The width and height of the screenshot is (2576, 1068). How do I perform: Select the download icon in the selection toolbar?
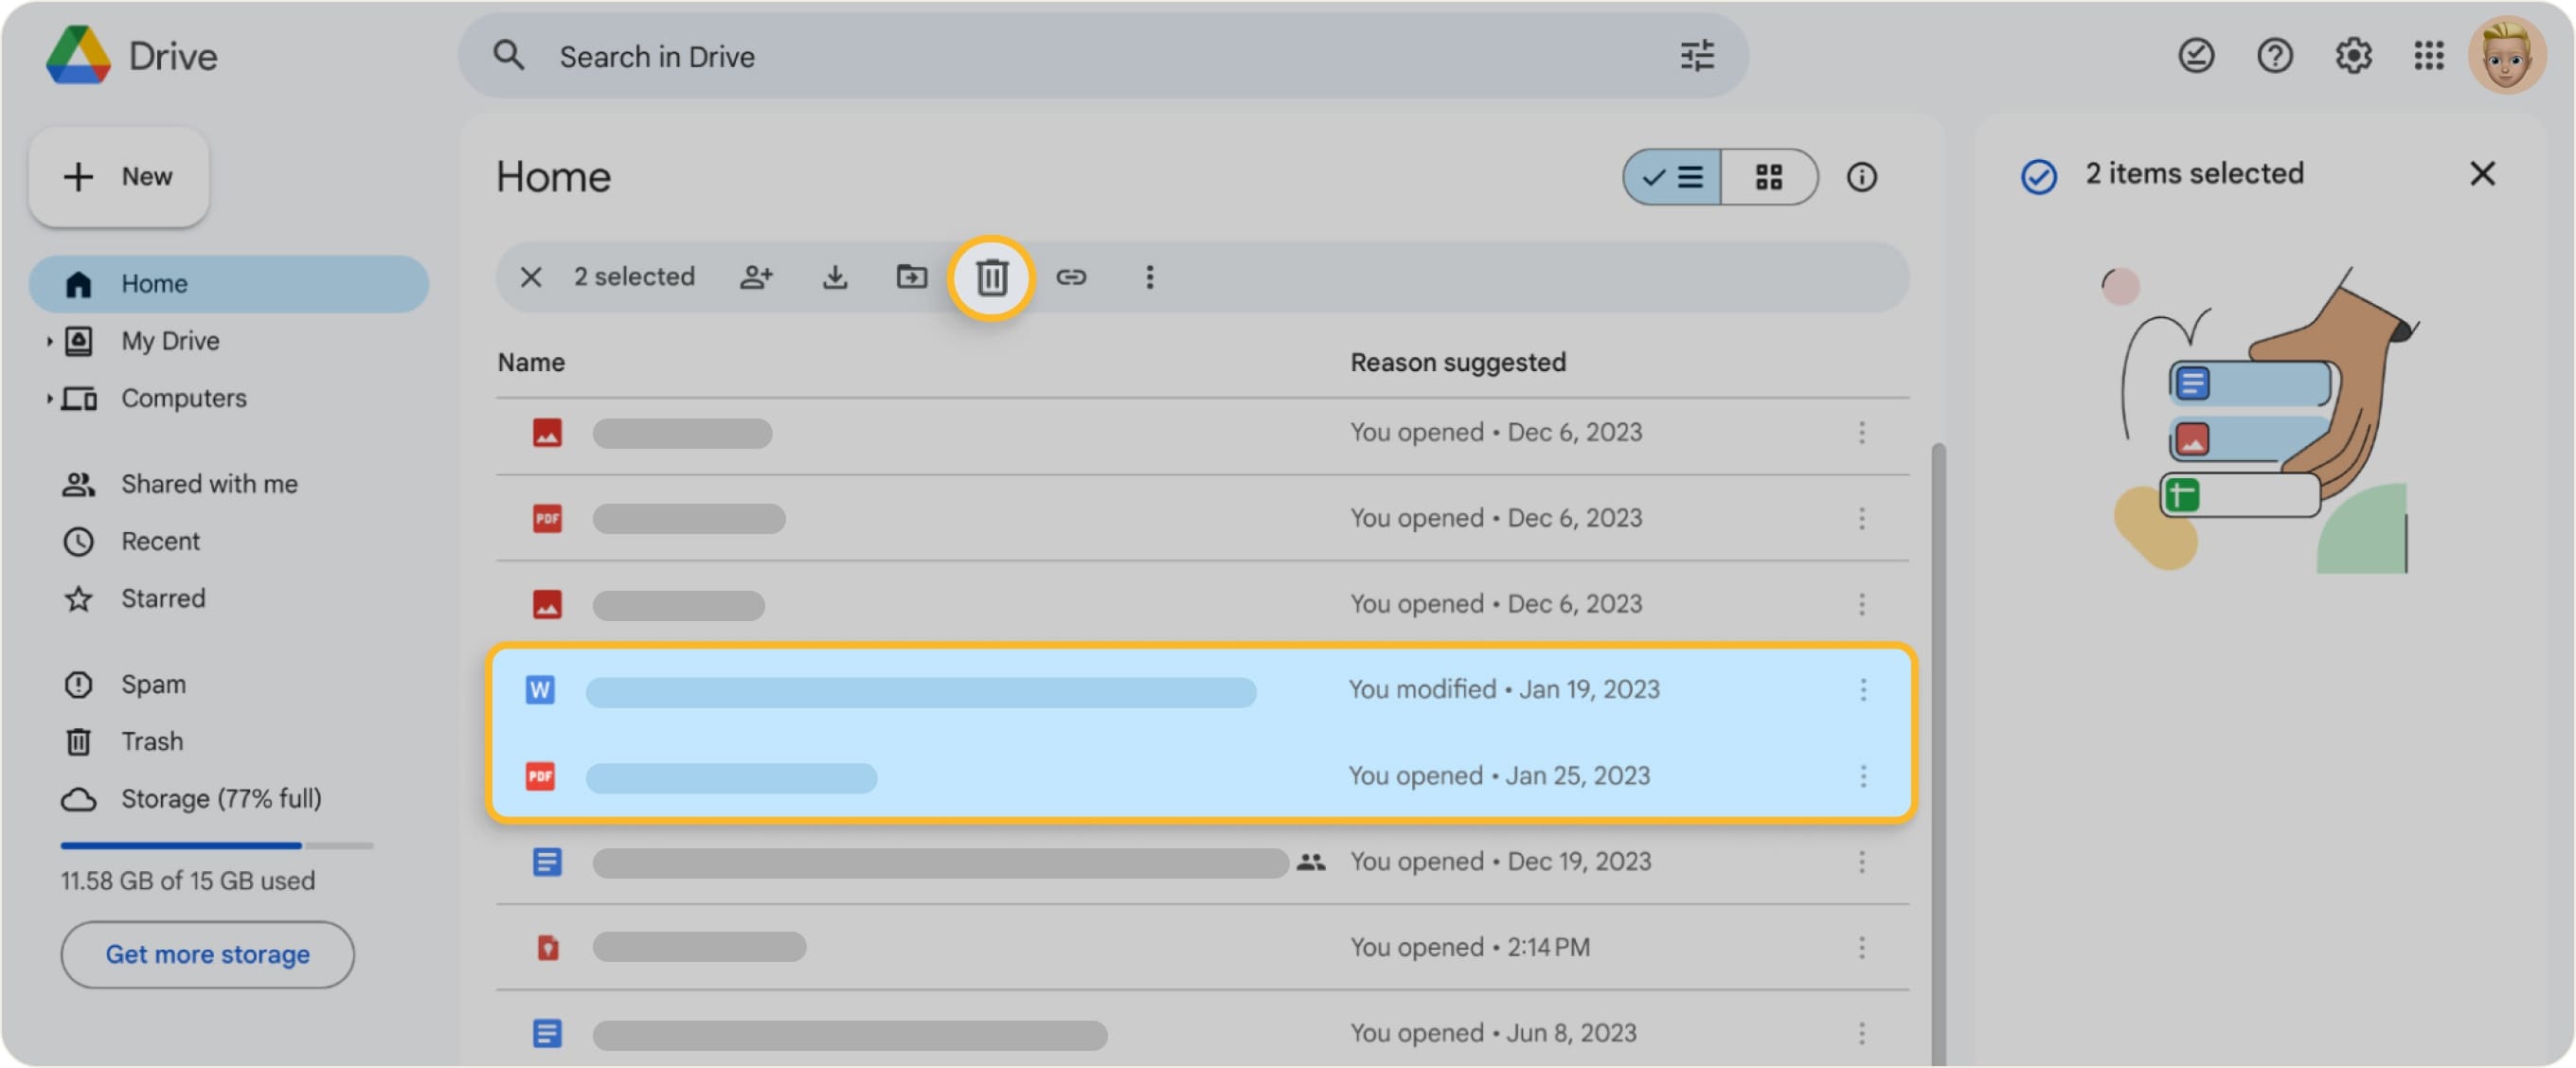pyautogui.click(x=835, y=277)
